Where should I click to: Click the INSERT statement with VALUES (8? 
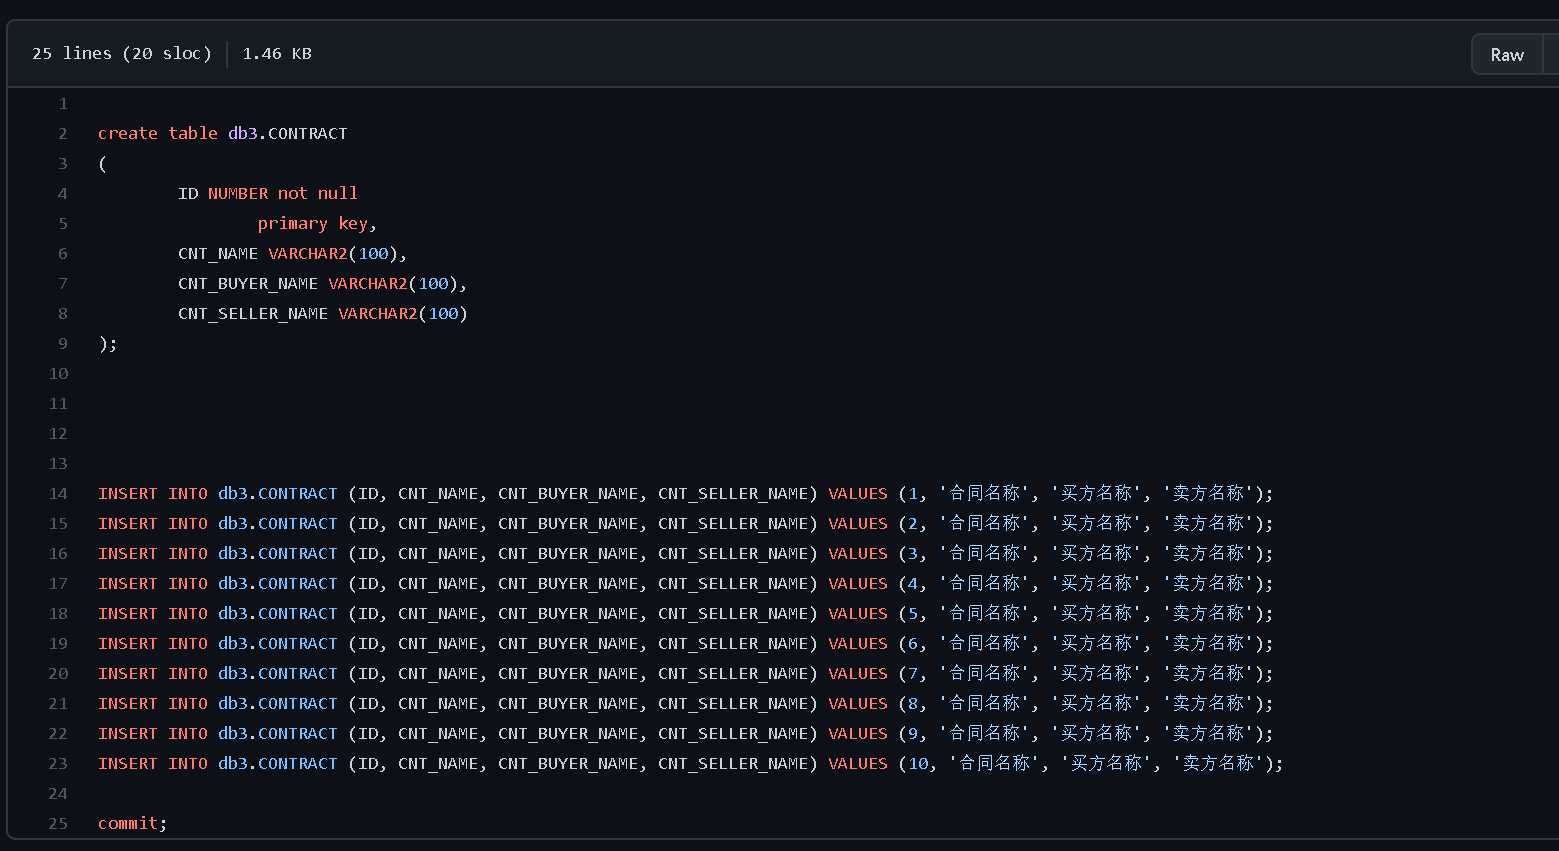coord(686,704)
